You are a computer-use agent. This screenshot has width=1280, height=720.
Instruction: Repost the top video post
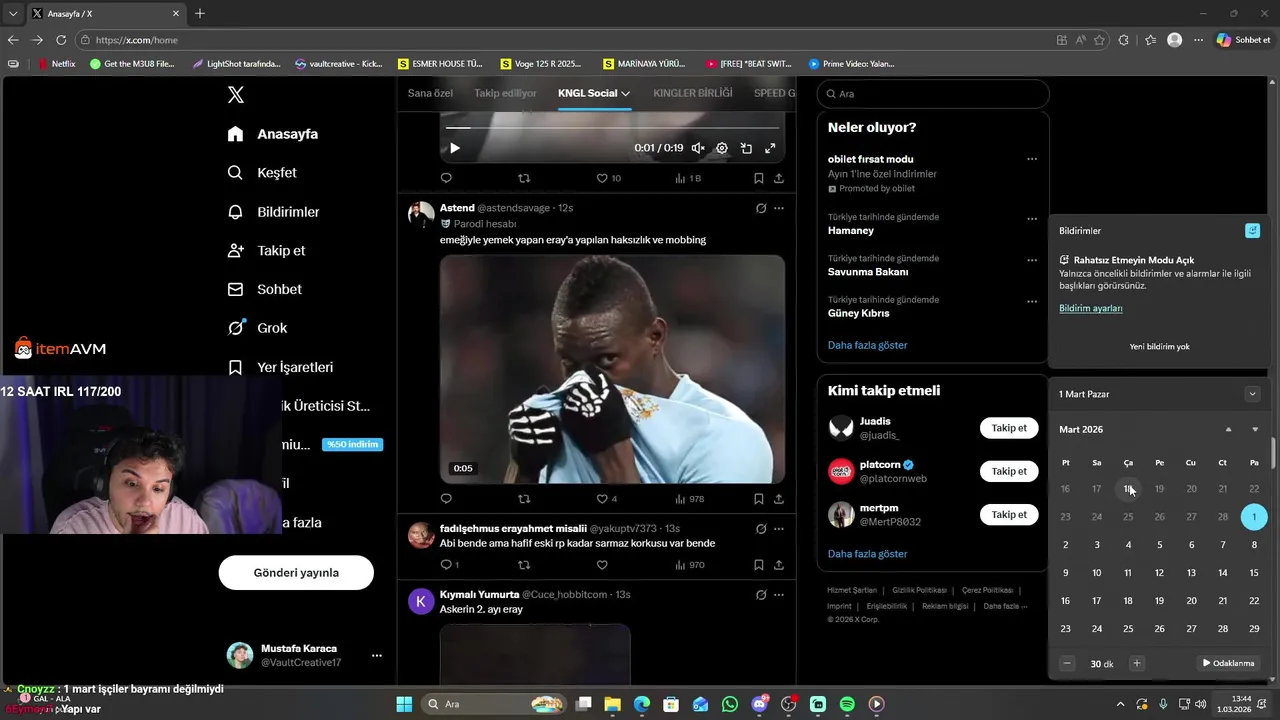(524, 178)
